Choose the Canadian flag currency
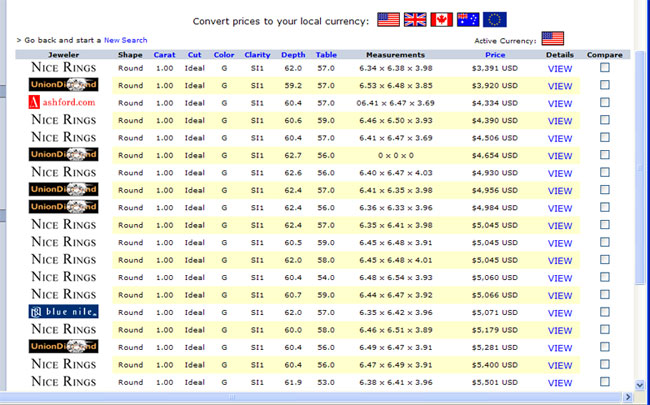 pos(442,19)
